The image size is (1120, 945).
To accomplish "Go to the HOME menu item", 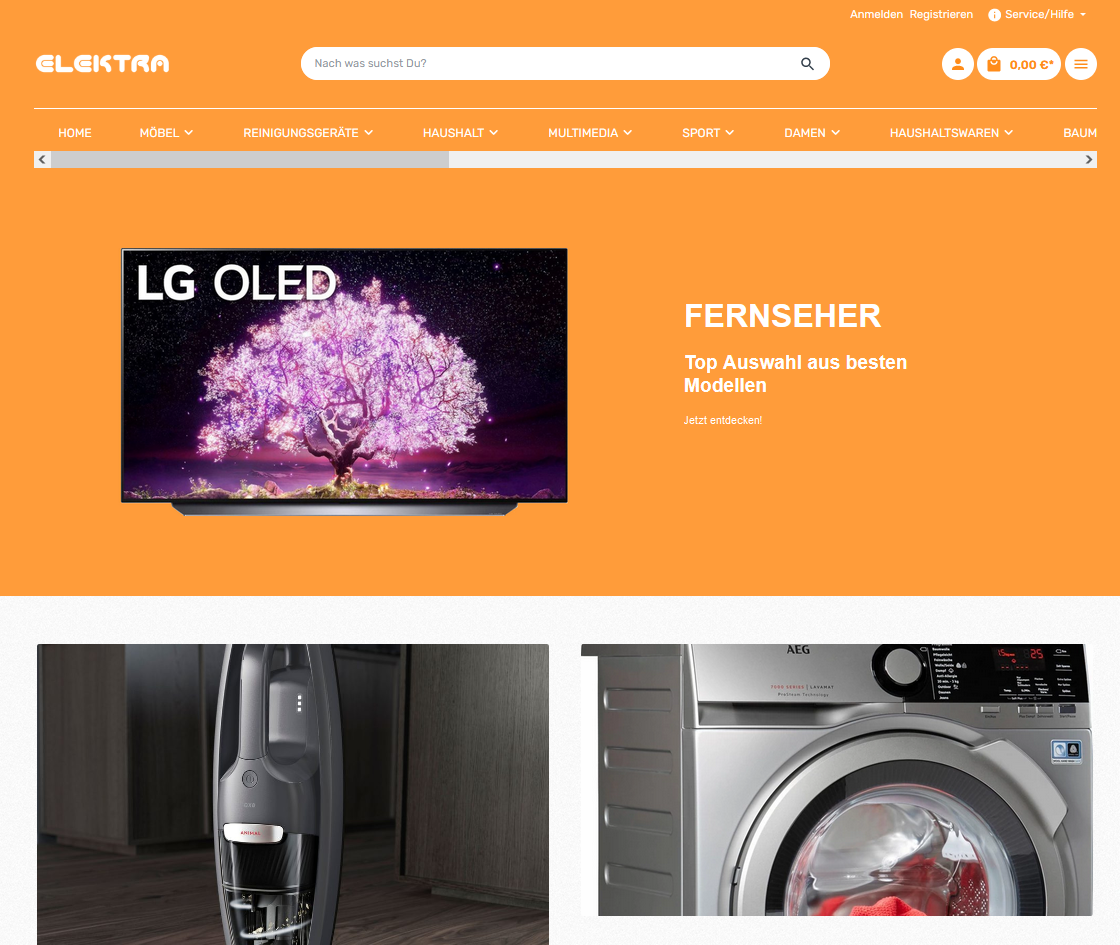I will point(75,133).
